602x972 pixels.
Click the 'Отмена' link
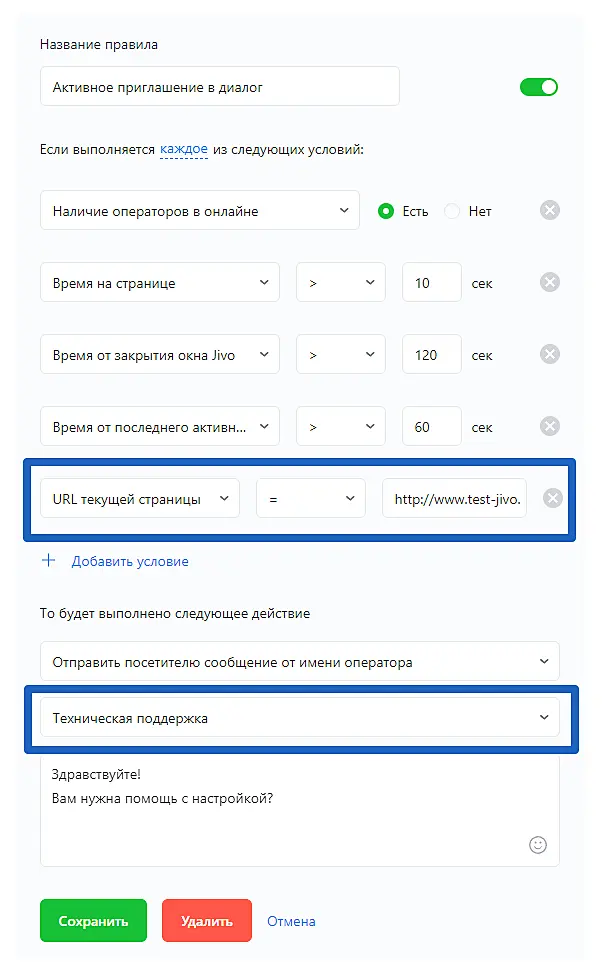coord(291,921)
